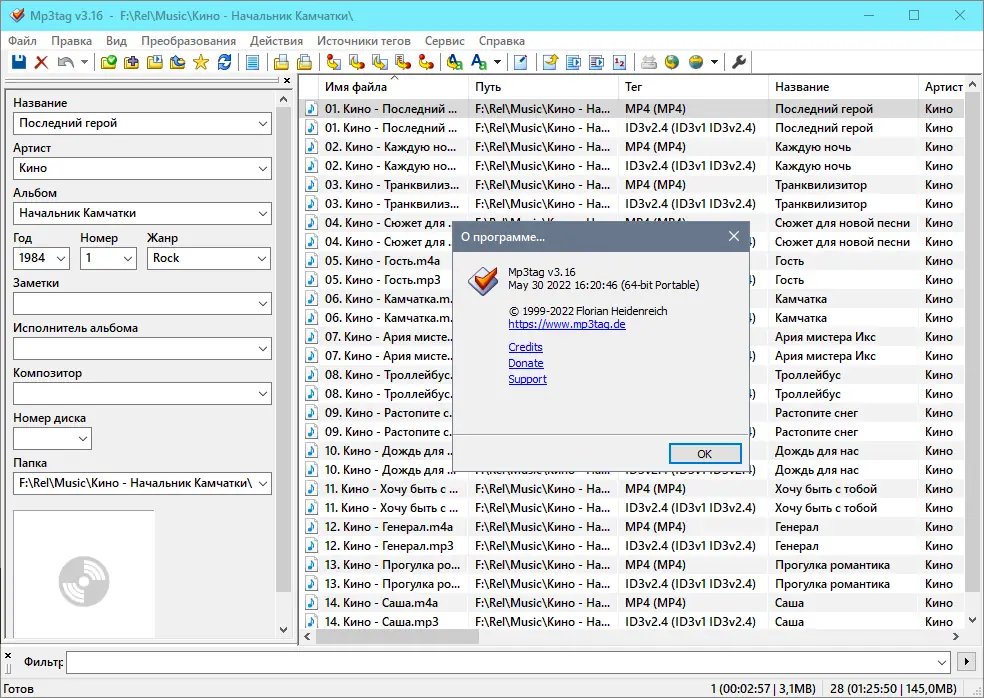Image resolution: width=984 pixels, height=698 pixels.
Task: Run Filename to Filename converter icon
Action: pos(380,62)
